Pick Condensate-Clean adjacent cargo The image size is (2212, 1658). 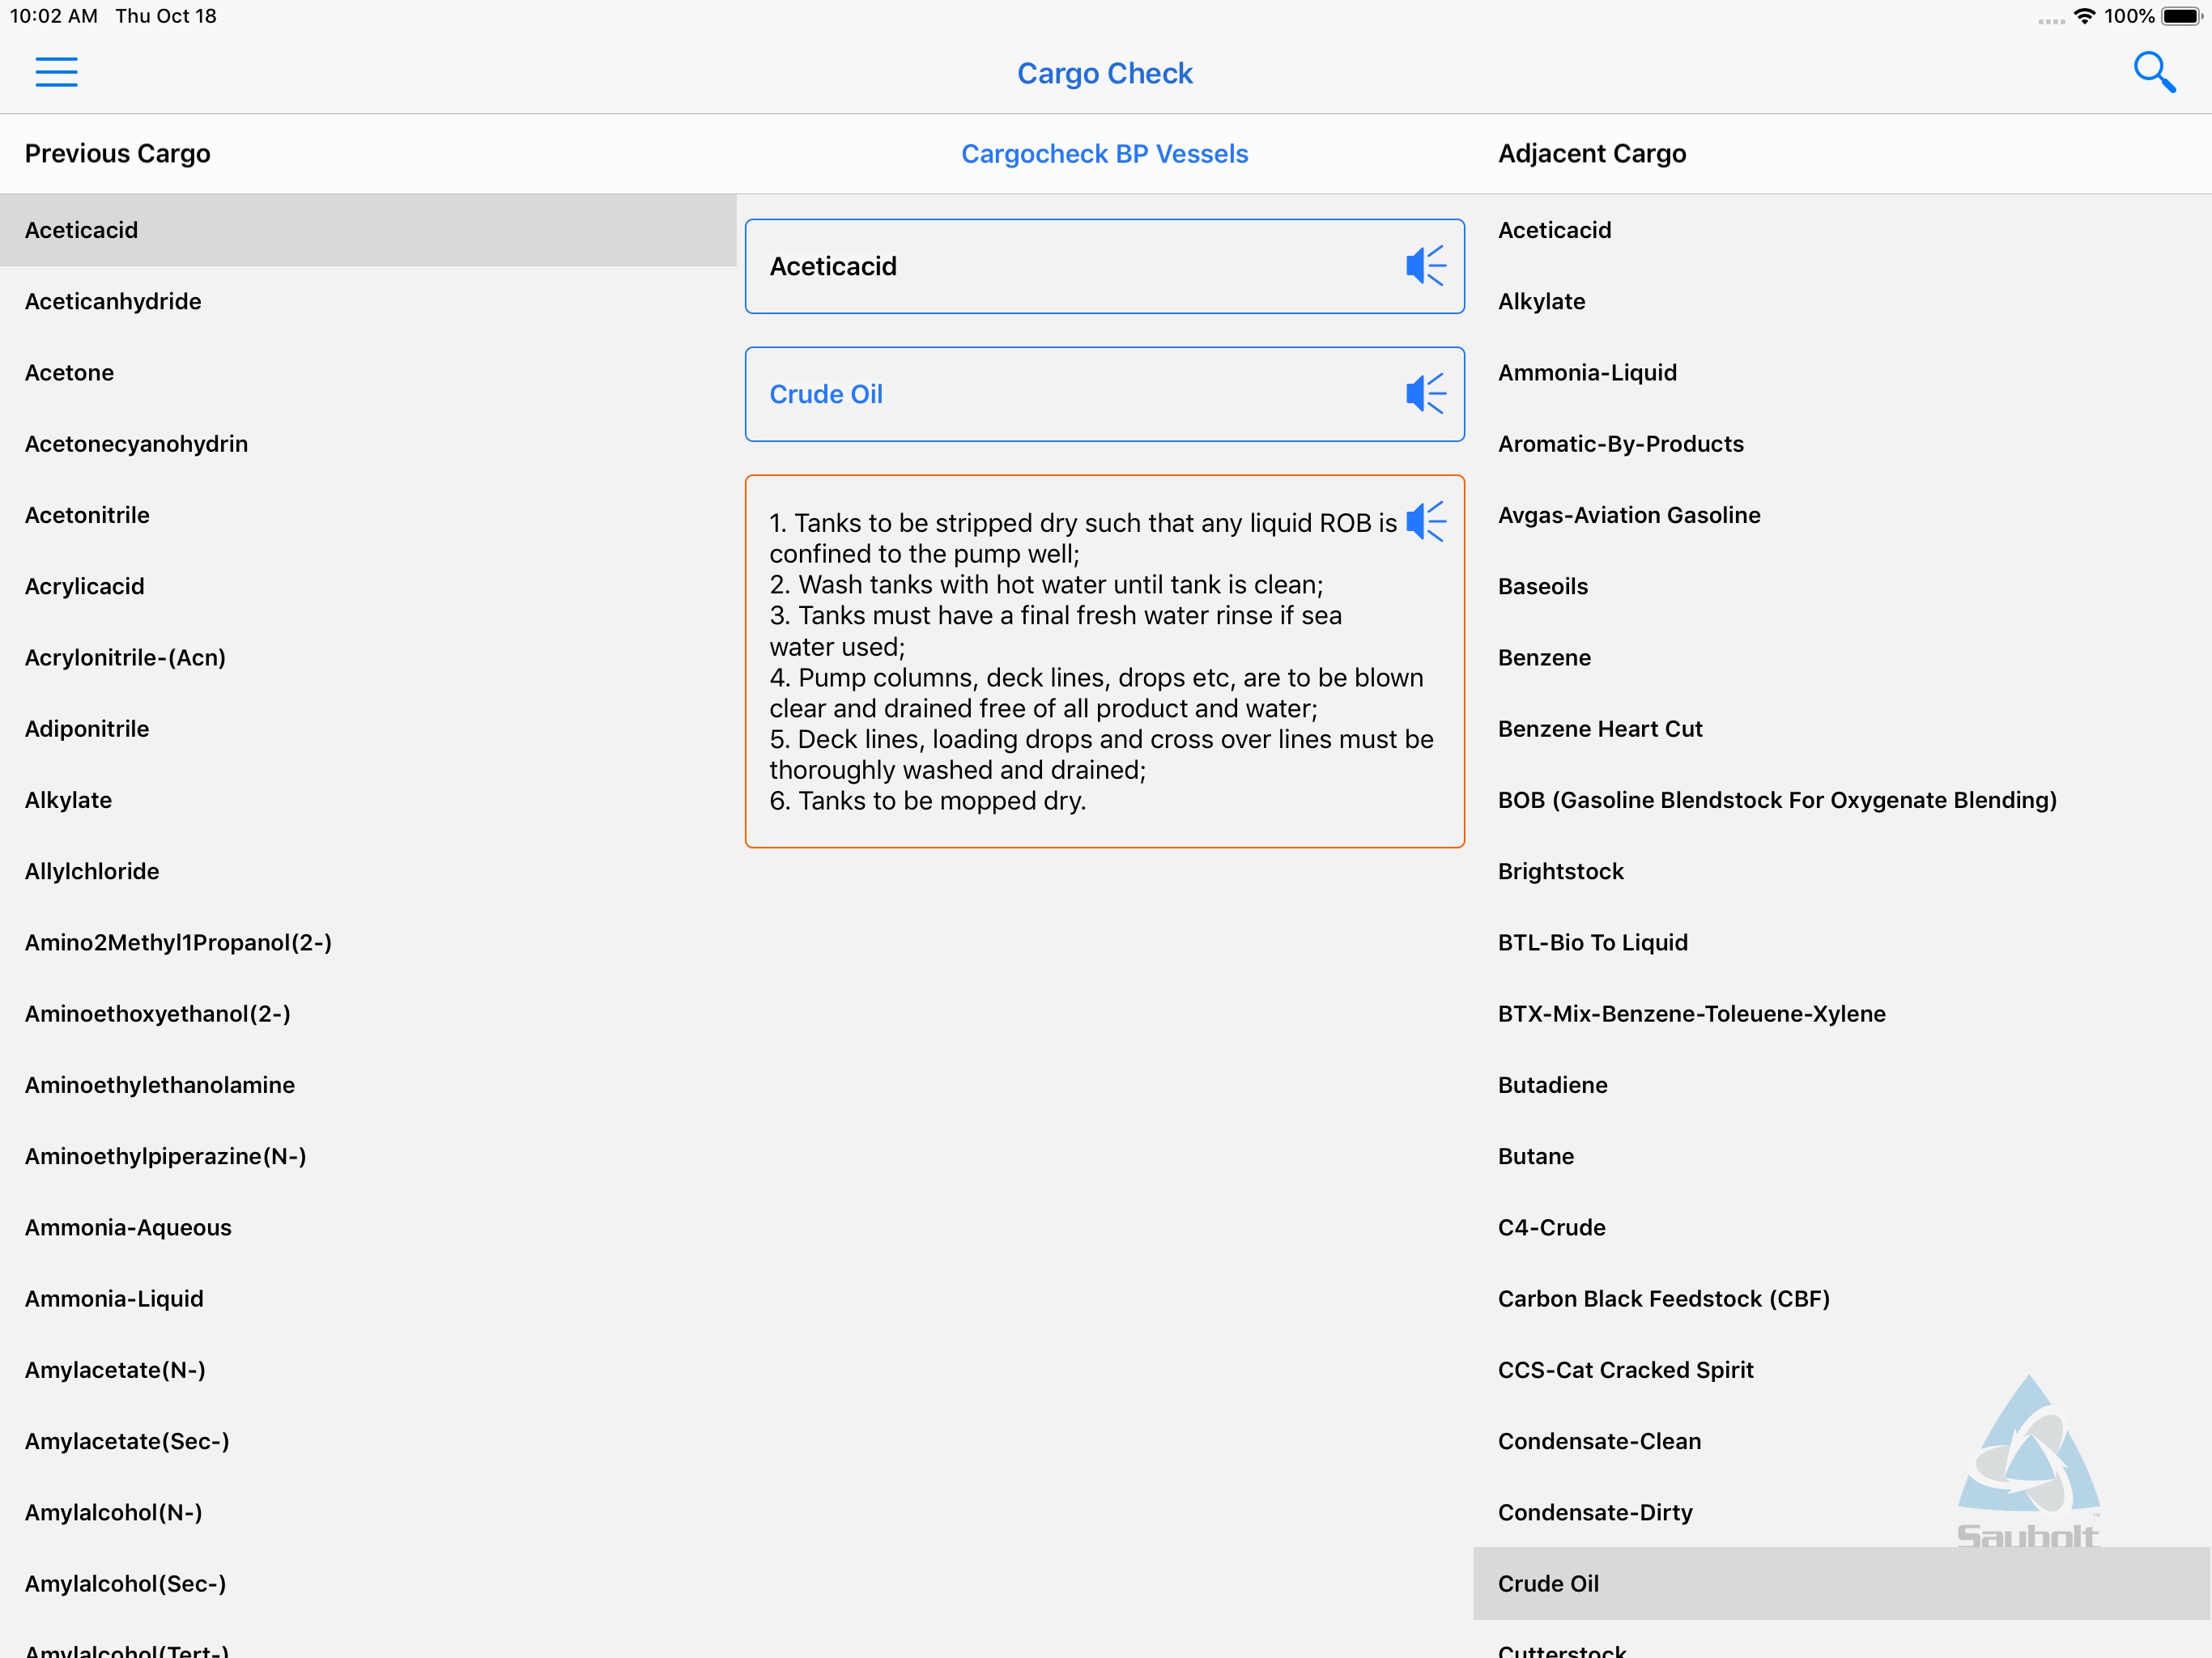click(1842, 1441)
